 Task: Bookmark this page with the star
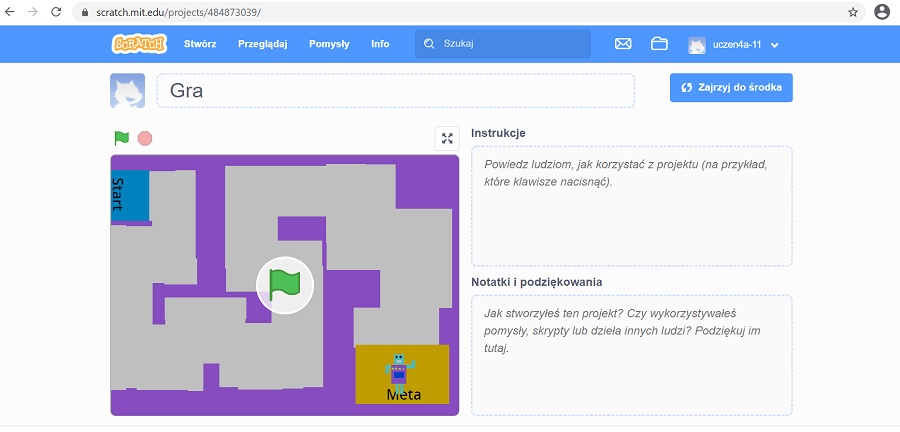[x=853, y=12]
